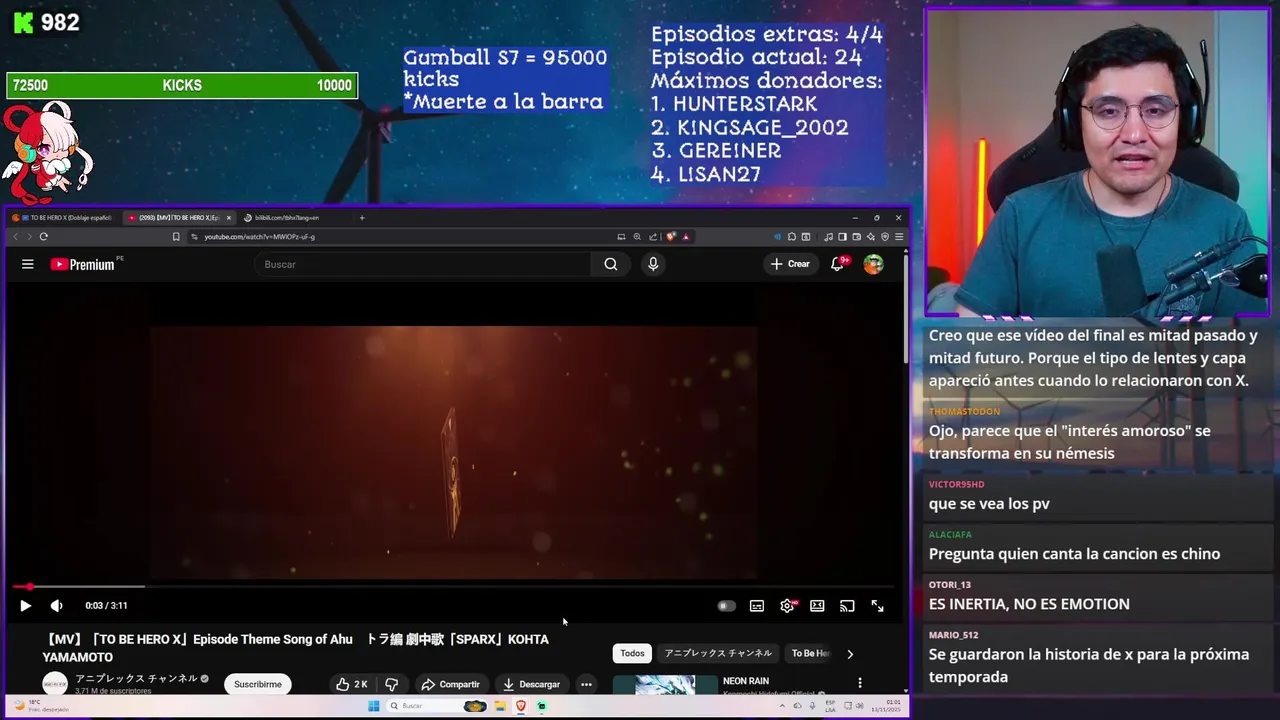Open Brave Rewards triangle icon
The height and width of the screenshot is (720, 1280).
(x=686, y=237)
